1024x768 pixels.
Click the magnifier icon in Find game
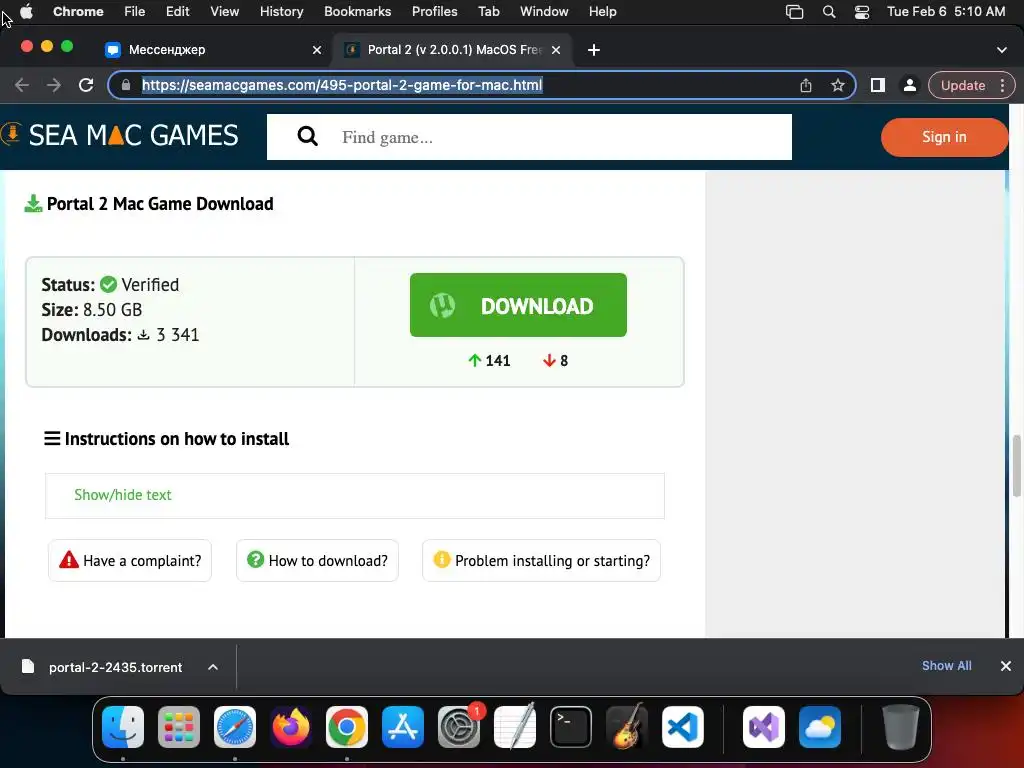click(308, 136)
